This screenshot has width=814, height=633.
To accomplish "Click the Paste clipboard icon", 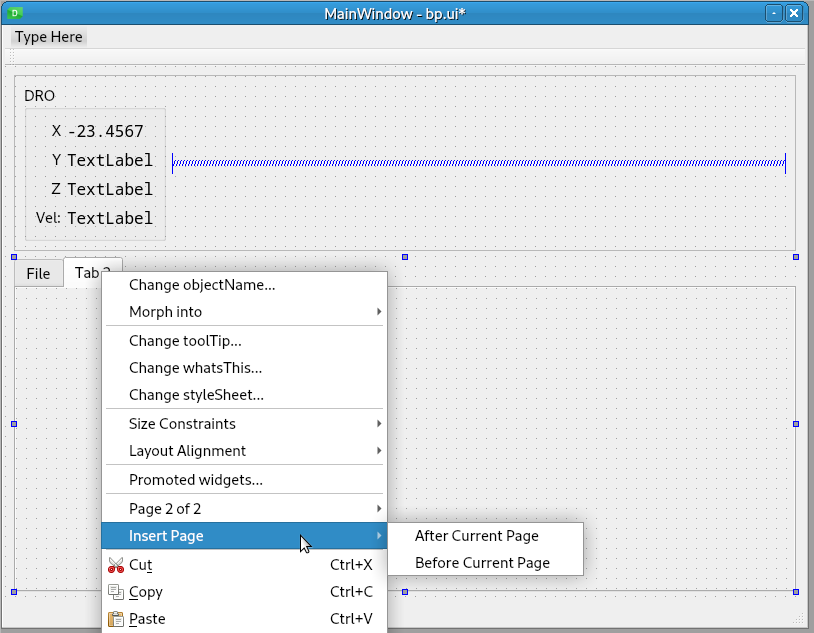I will pos(116,619).
